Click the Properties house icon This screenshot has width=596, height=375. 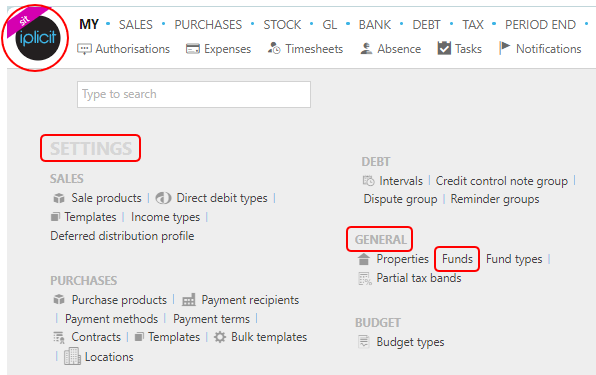coord(364,259)
